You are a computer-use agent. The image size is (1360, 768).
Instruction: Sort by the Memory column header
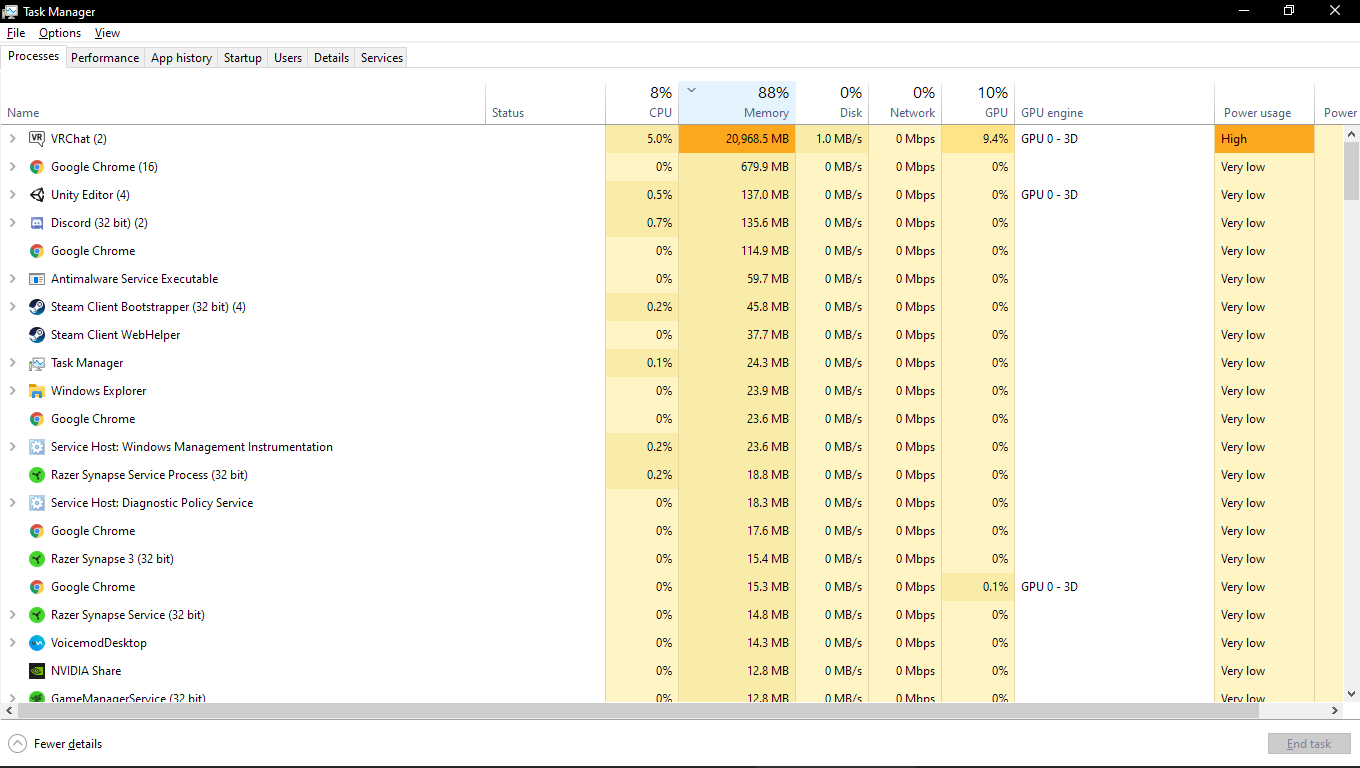click(737, 103)
